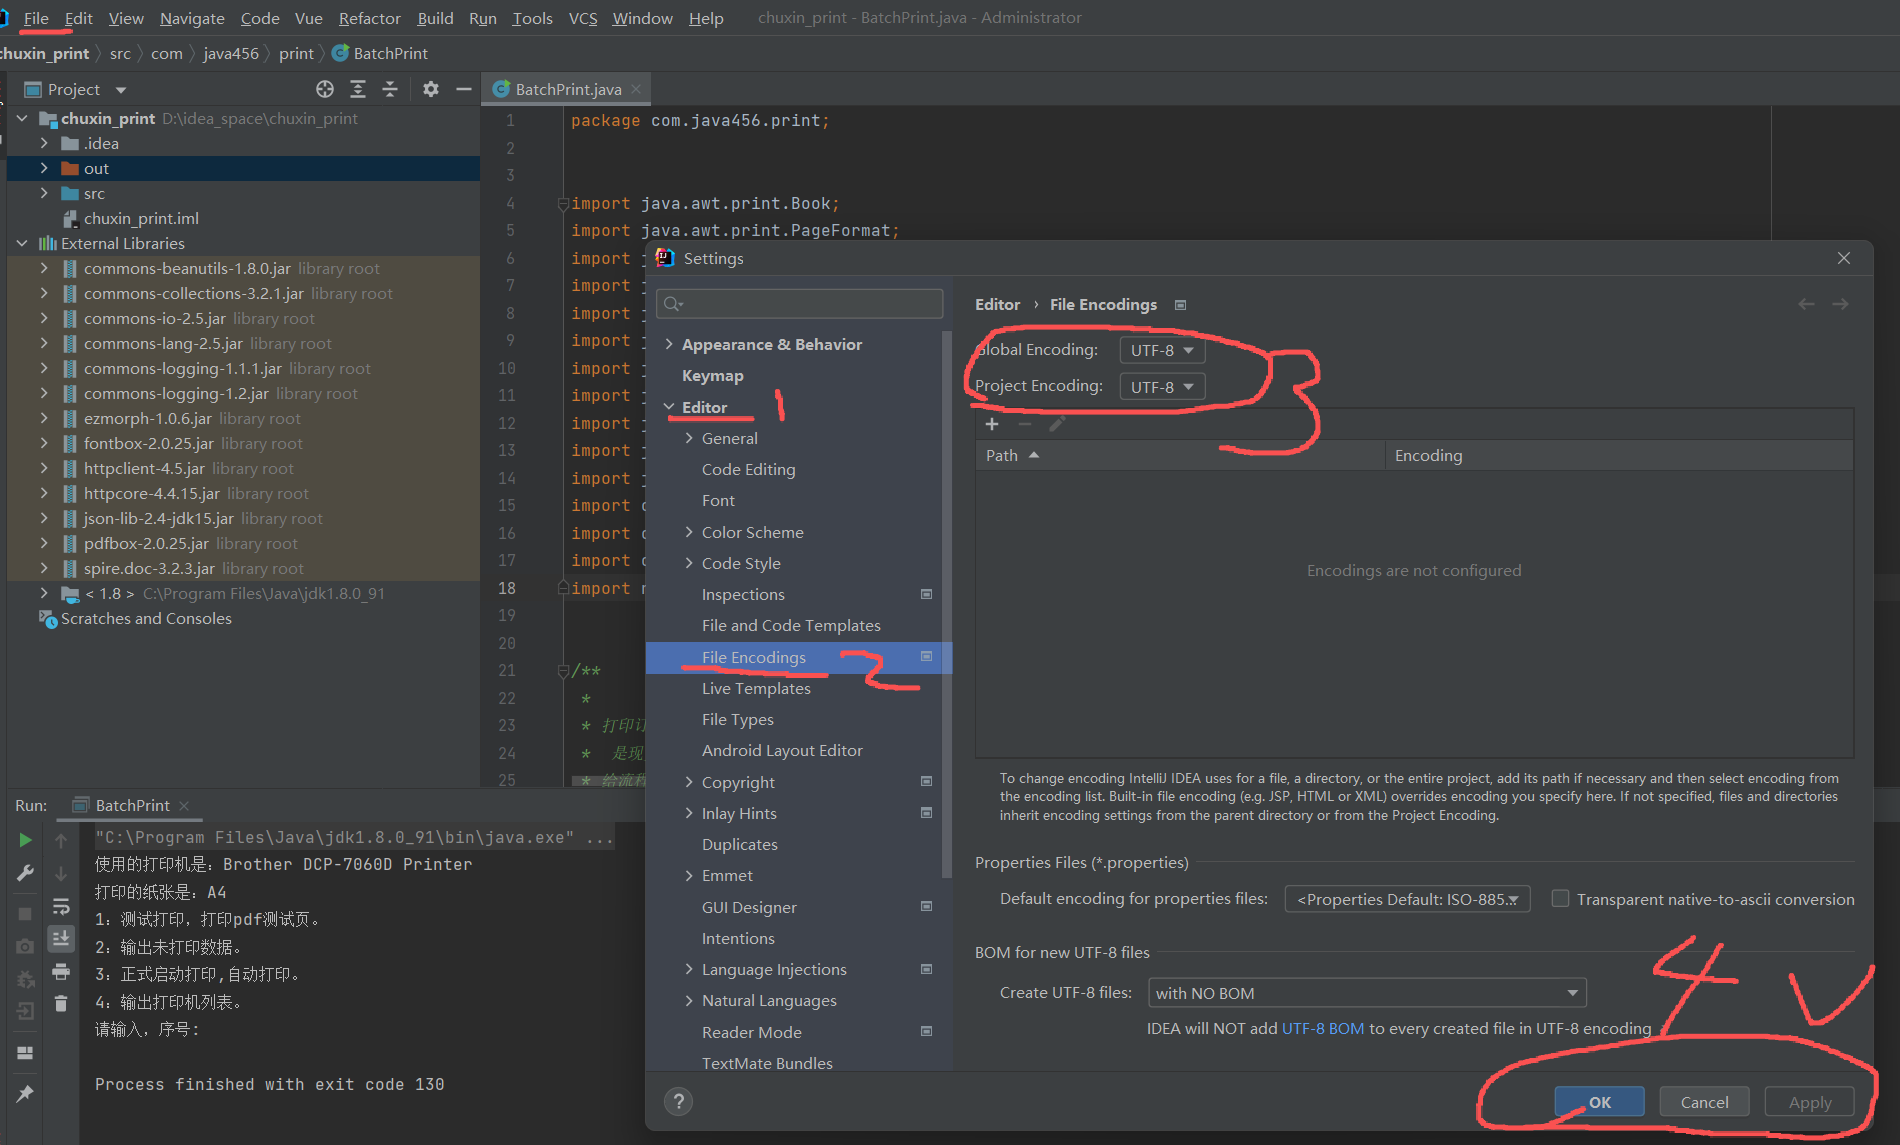Open Project panel gear options
Viewport: 1900px width, 1145px height.
click(x=431, y=89)
